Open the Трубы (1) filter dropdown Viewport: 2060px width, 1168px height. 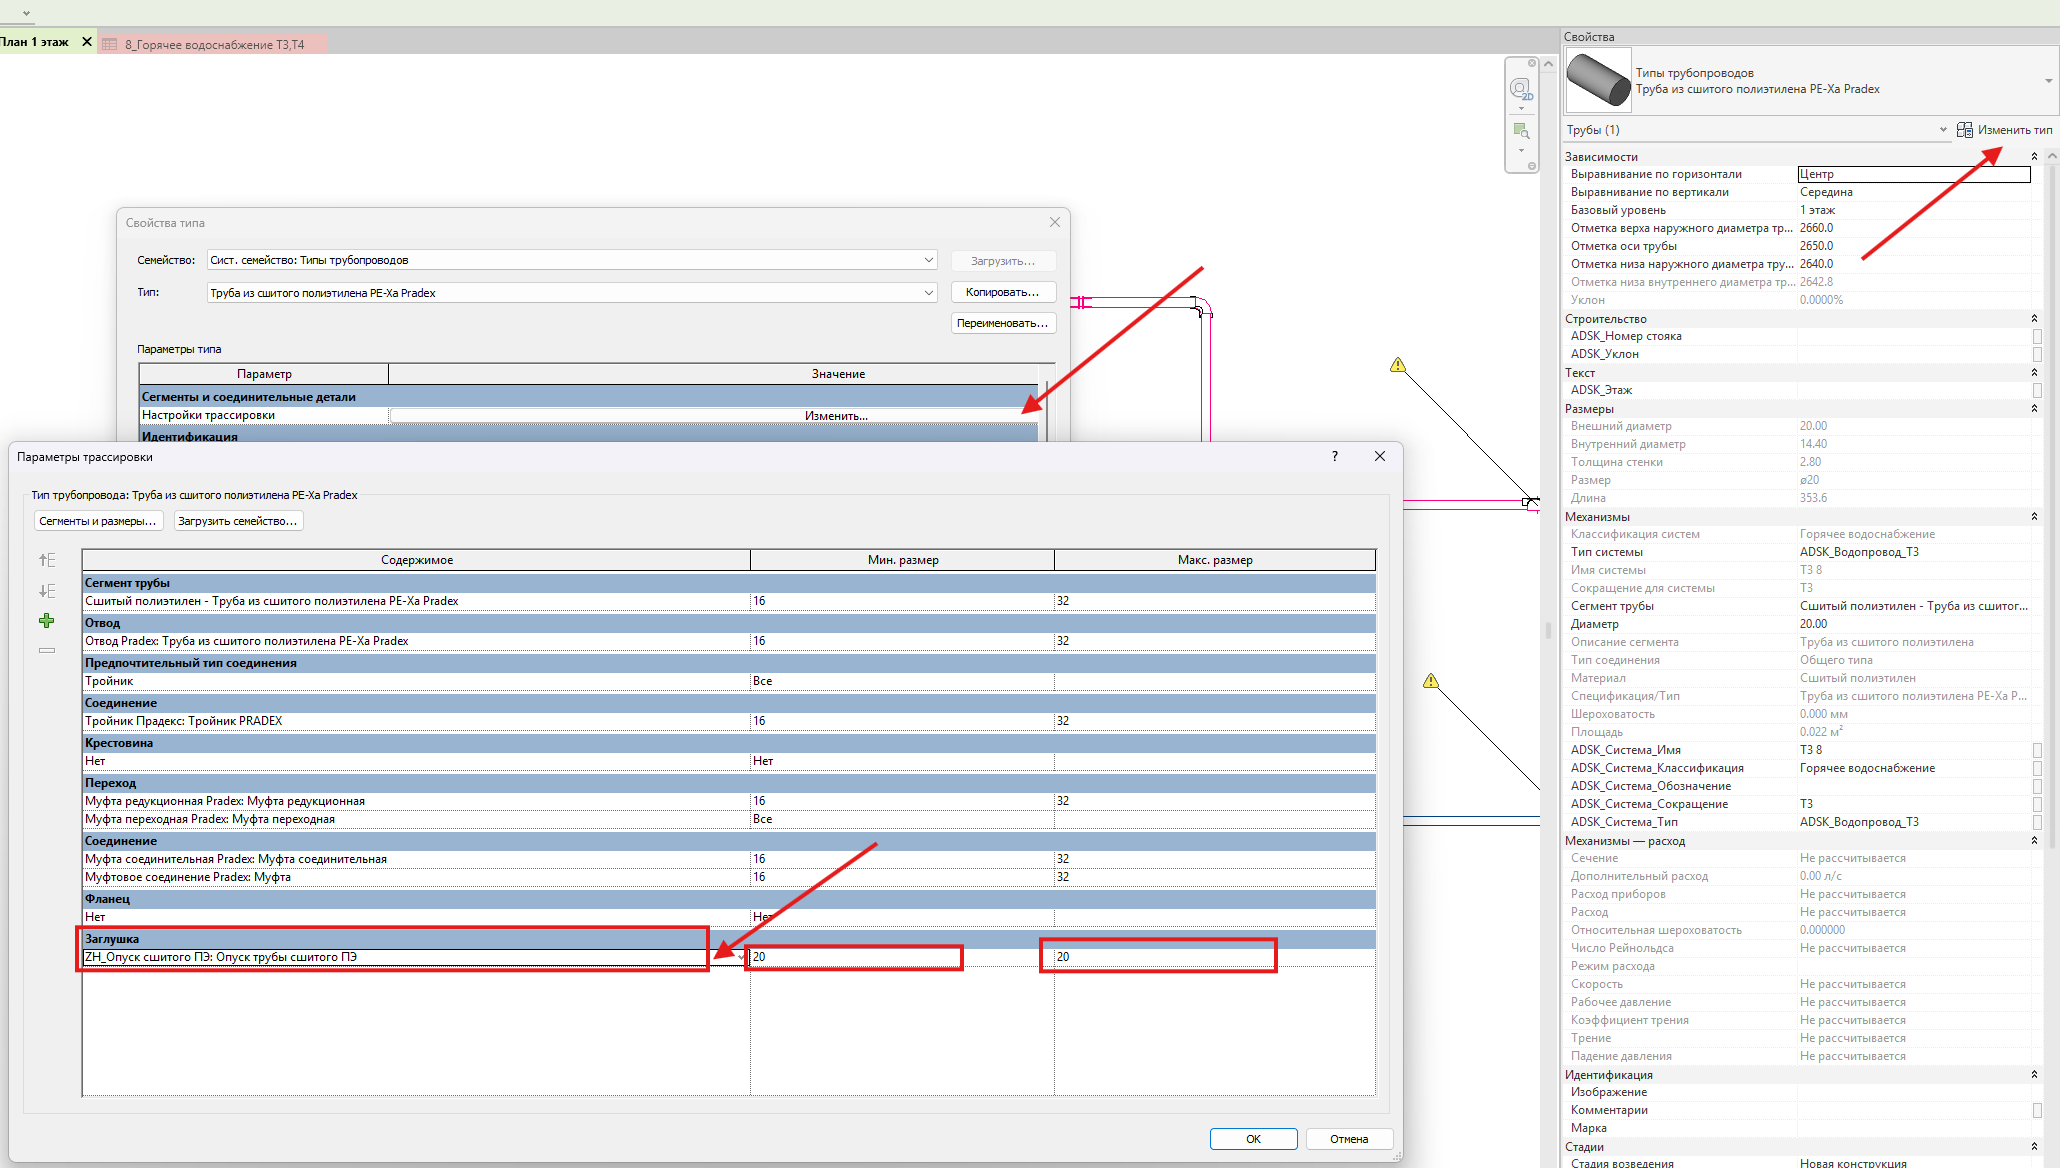point(1943,130)
